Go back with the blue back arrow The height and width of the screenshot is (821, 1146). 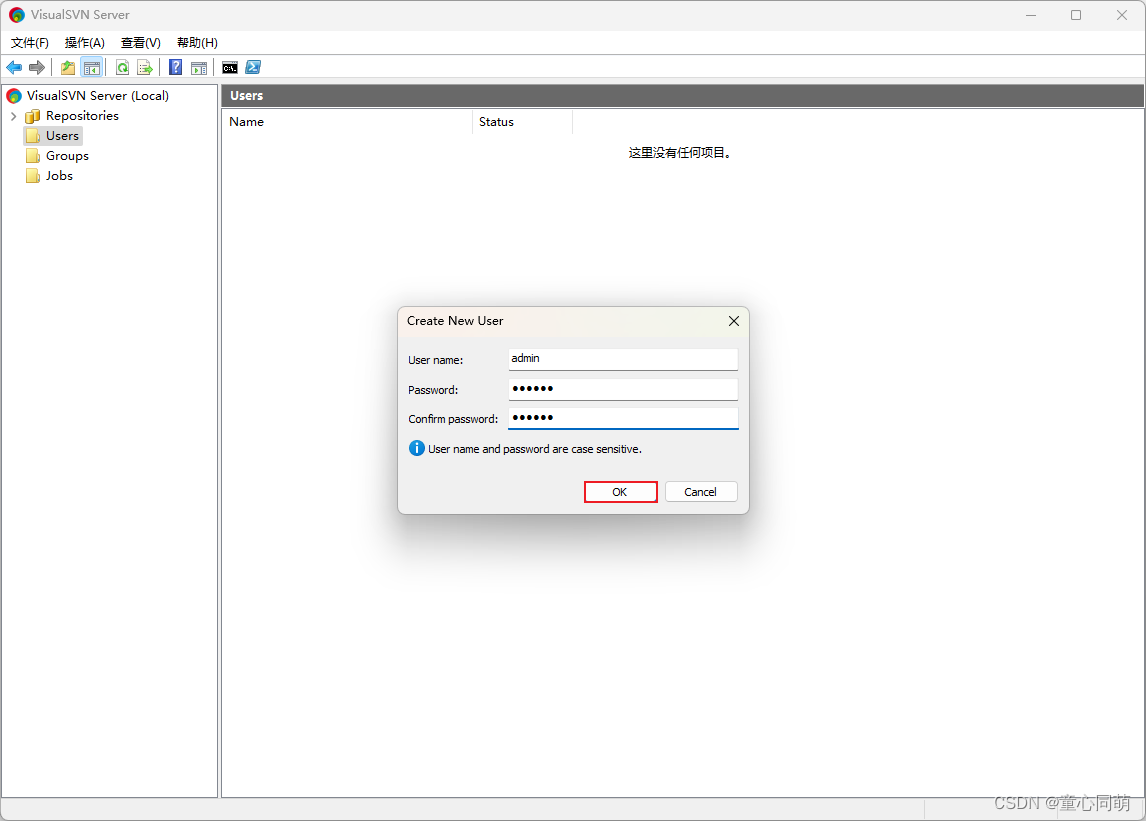click(x=14, y=68)
